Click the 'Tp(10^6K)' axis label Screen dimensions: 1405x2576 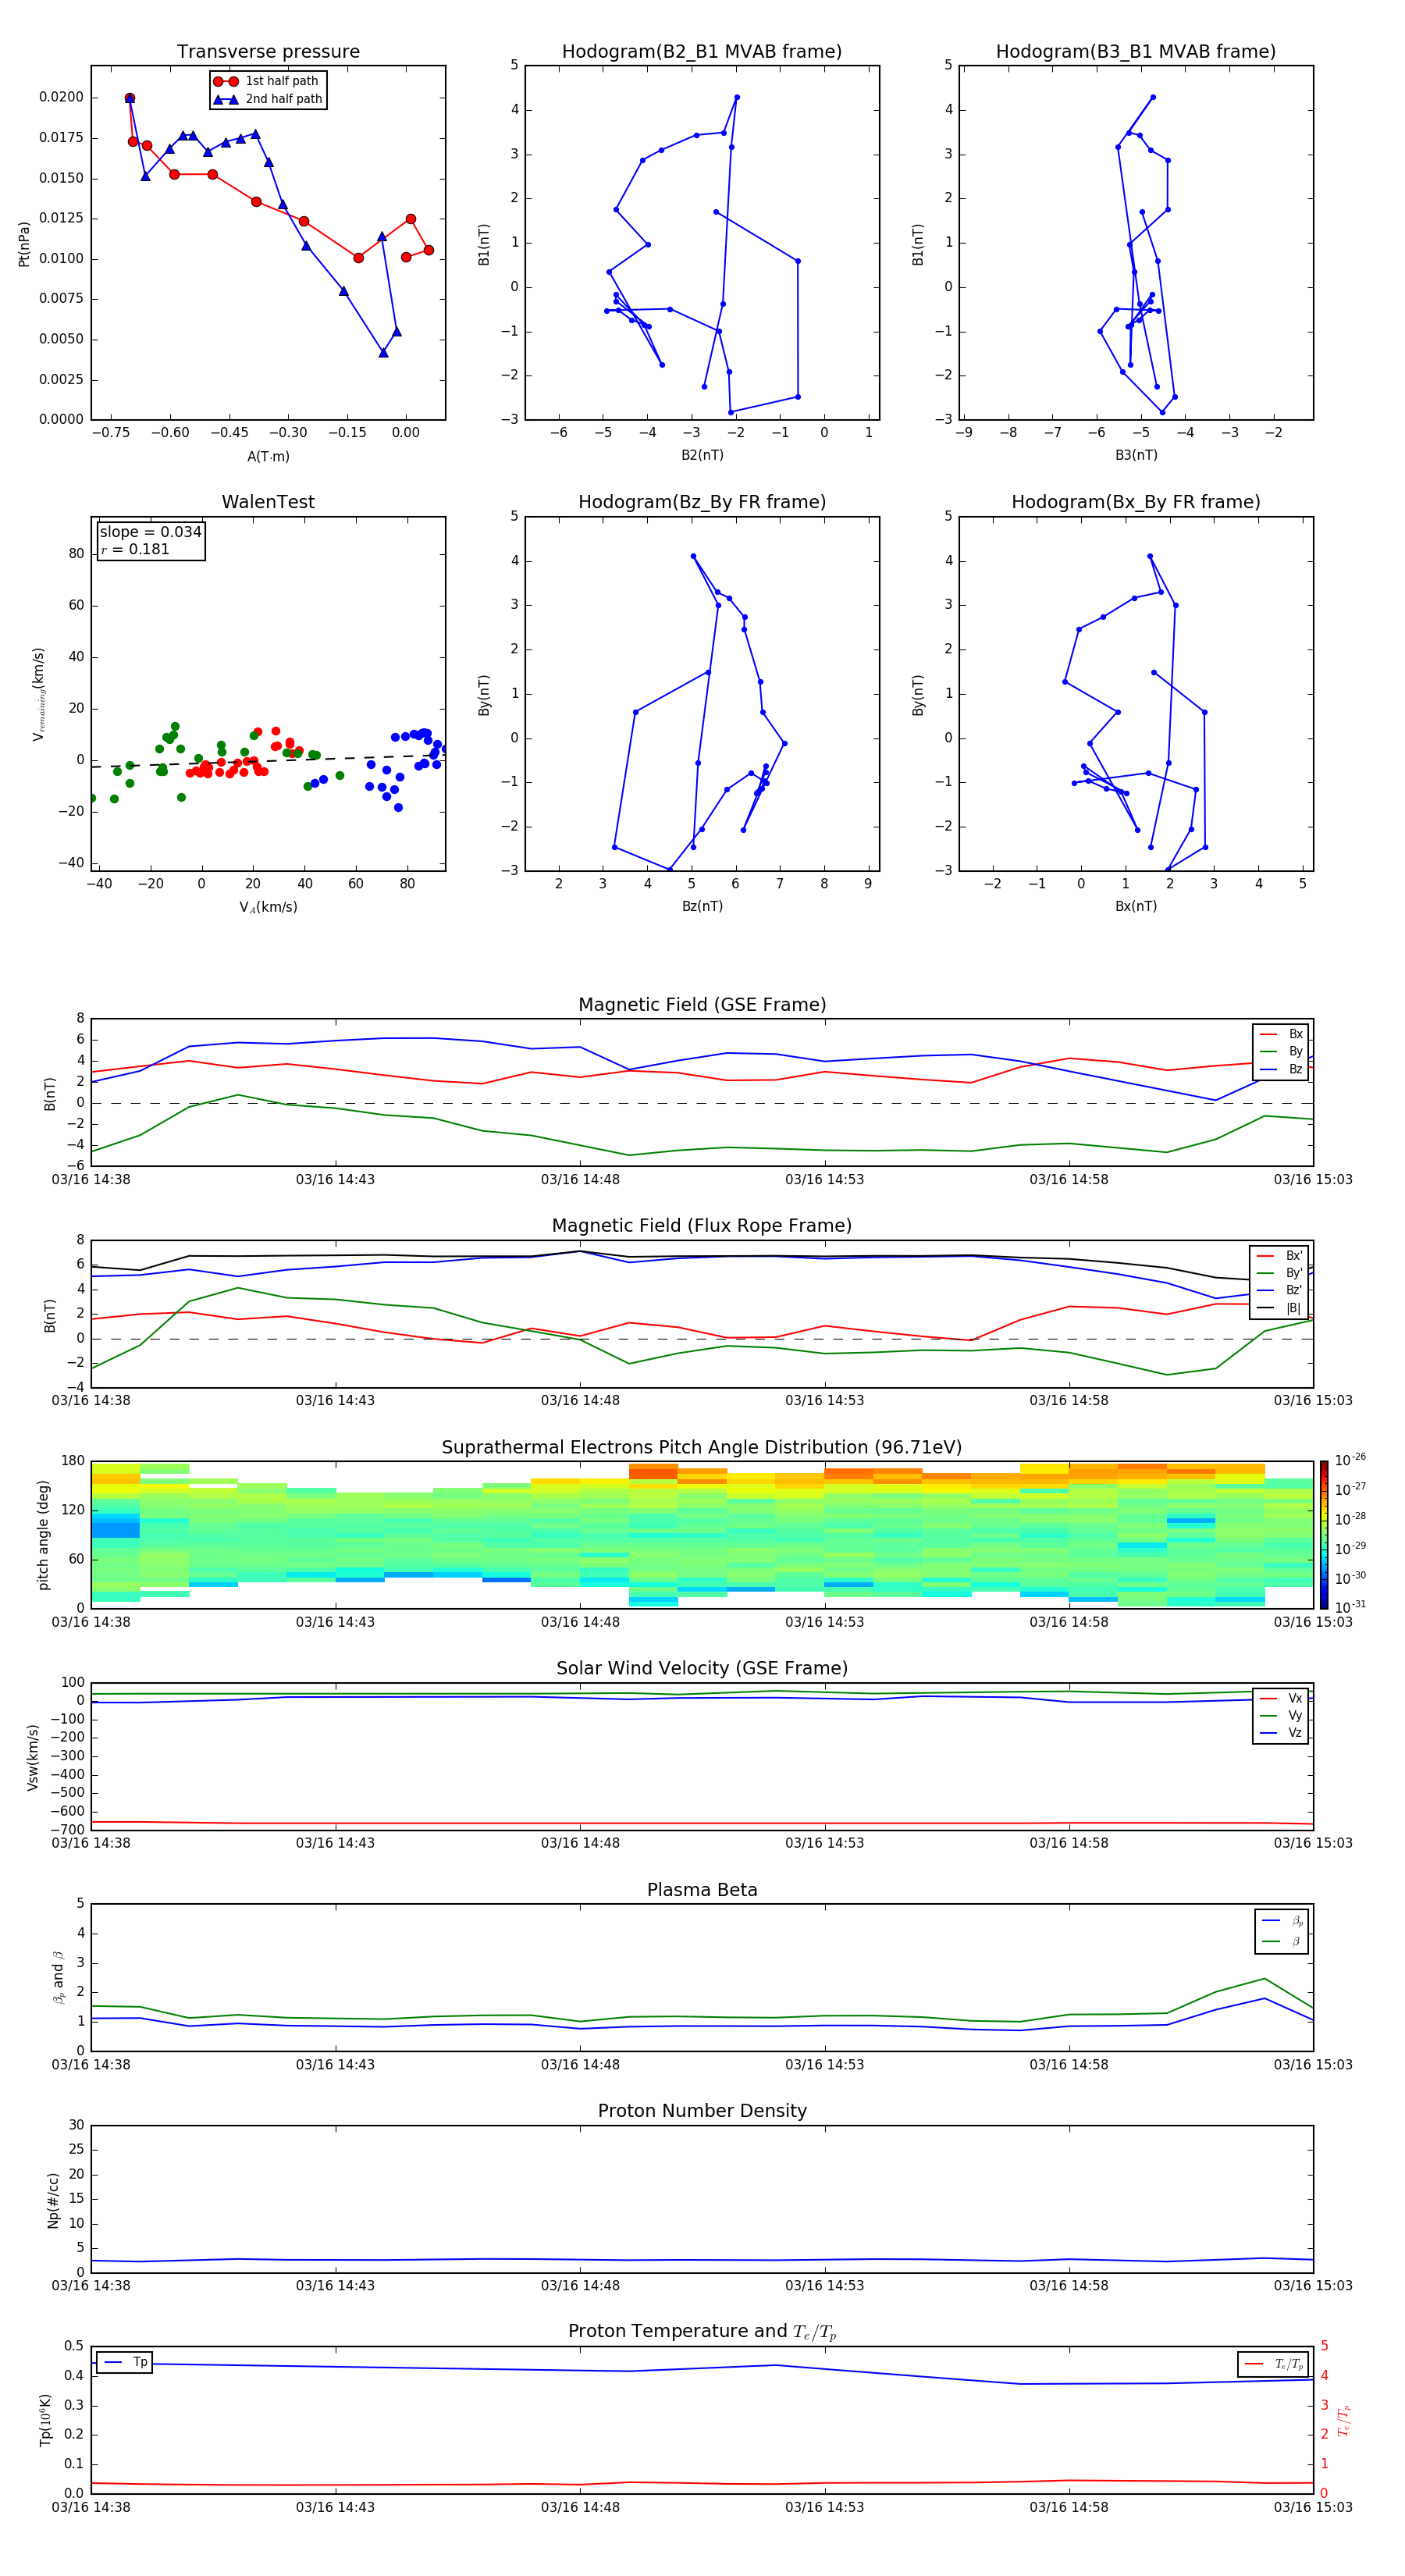click(45, 2420)
